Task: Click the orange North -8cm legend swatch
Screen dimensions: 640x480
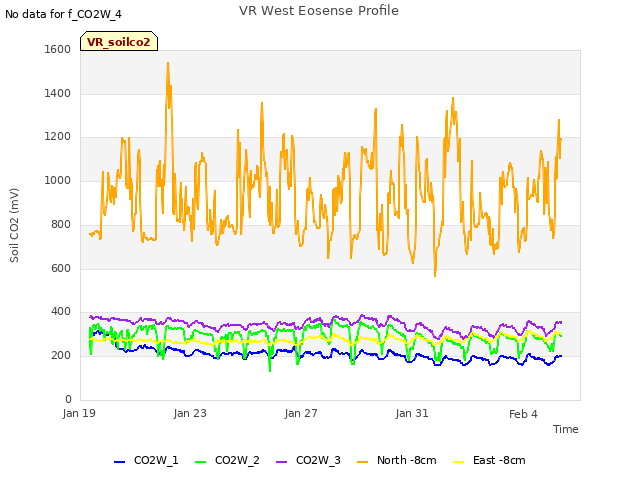Action: [362, 462]
